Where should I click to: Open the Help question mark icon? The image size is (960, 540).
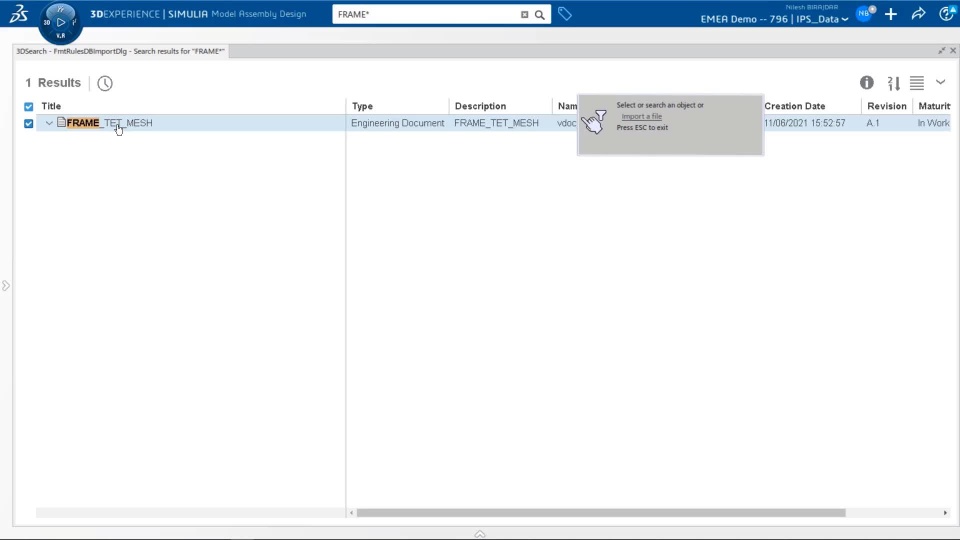[x=947, y=13]
